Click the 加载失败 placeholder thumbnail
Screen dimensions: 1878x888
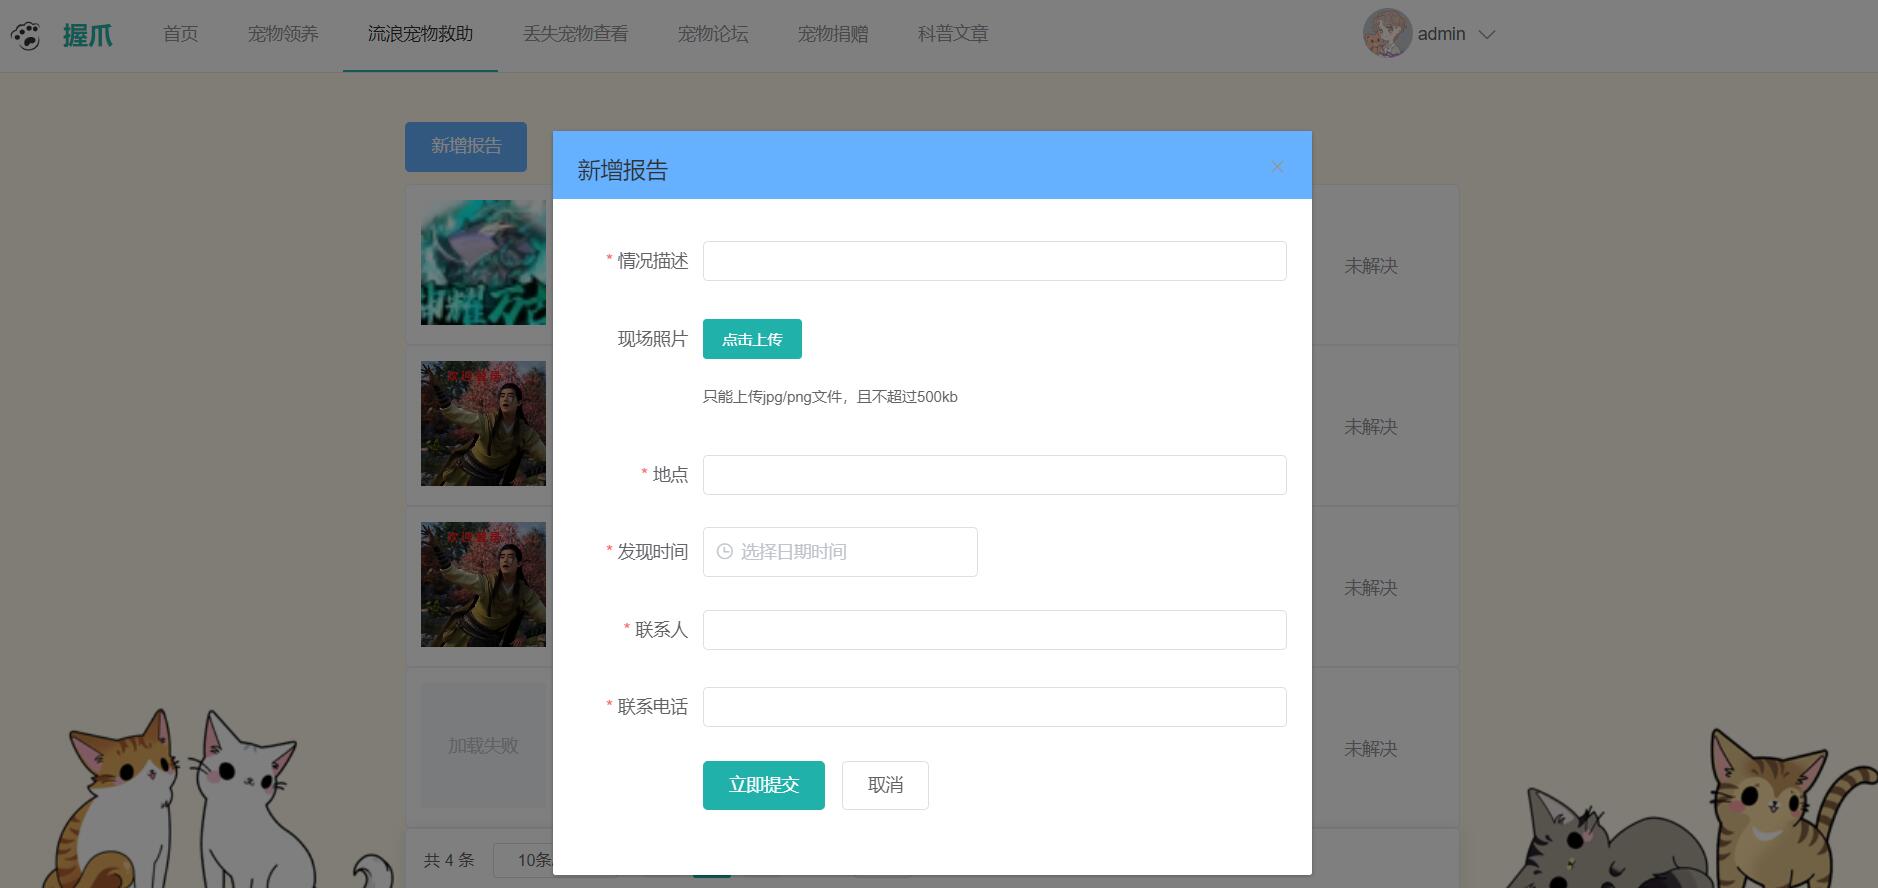(484, 746)
